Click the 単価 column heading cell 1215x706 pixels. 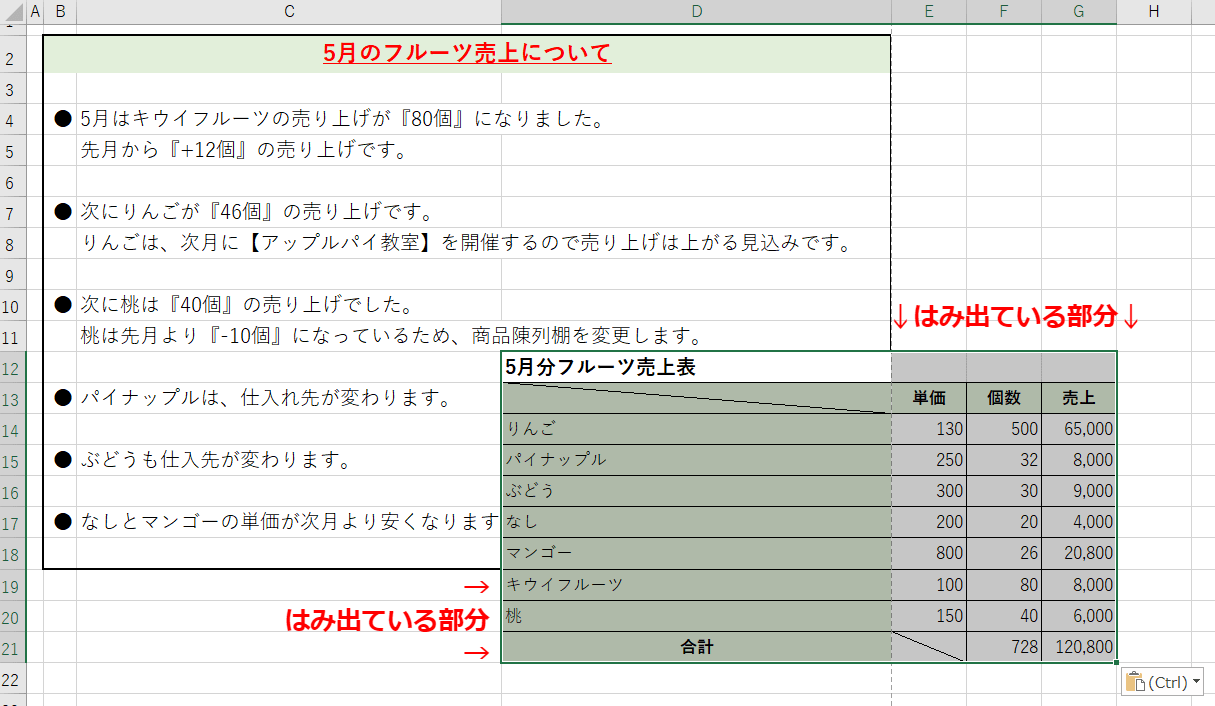pos(929,398)
